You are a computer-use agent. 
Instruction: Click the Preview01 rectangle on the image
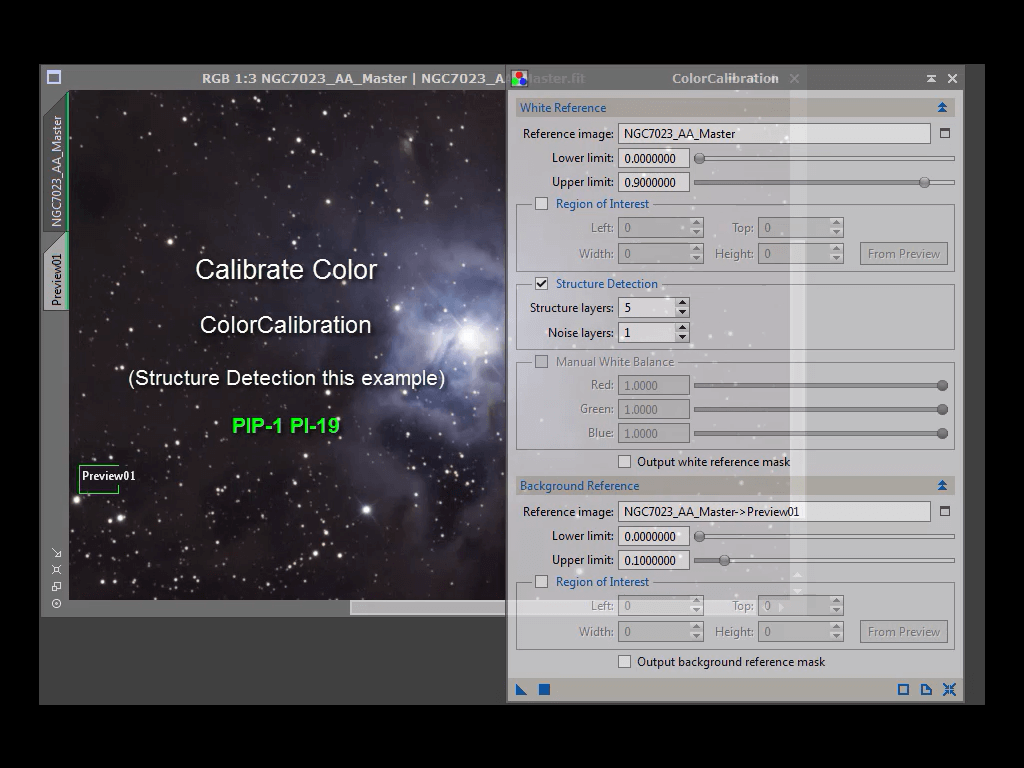pos(99,479)
